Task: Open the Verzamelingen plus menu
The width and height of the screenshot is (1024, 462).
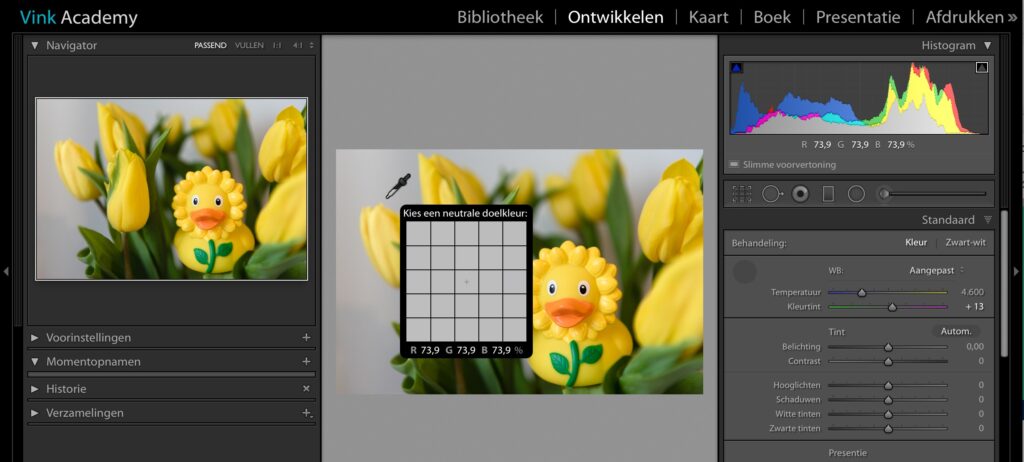Action: point(306,413)
